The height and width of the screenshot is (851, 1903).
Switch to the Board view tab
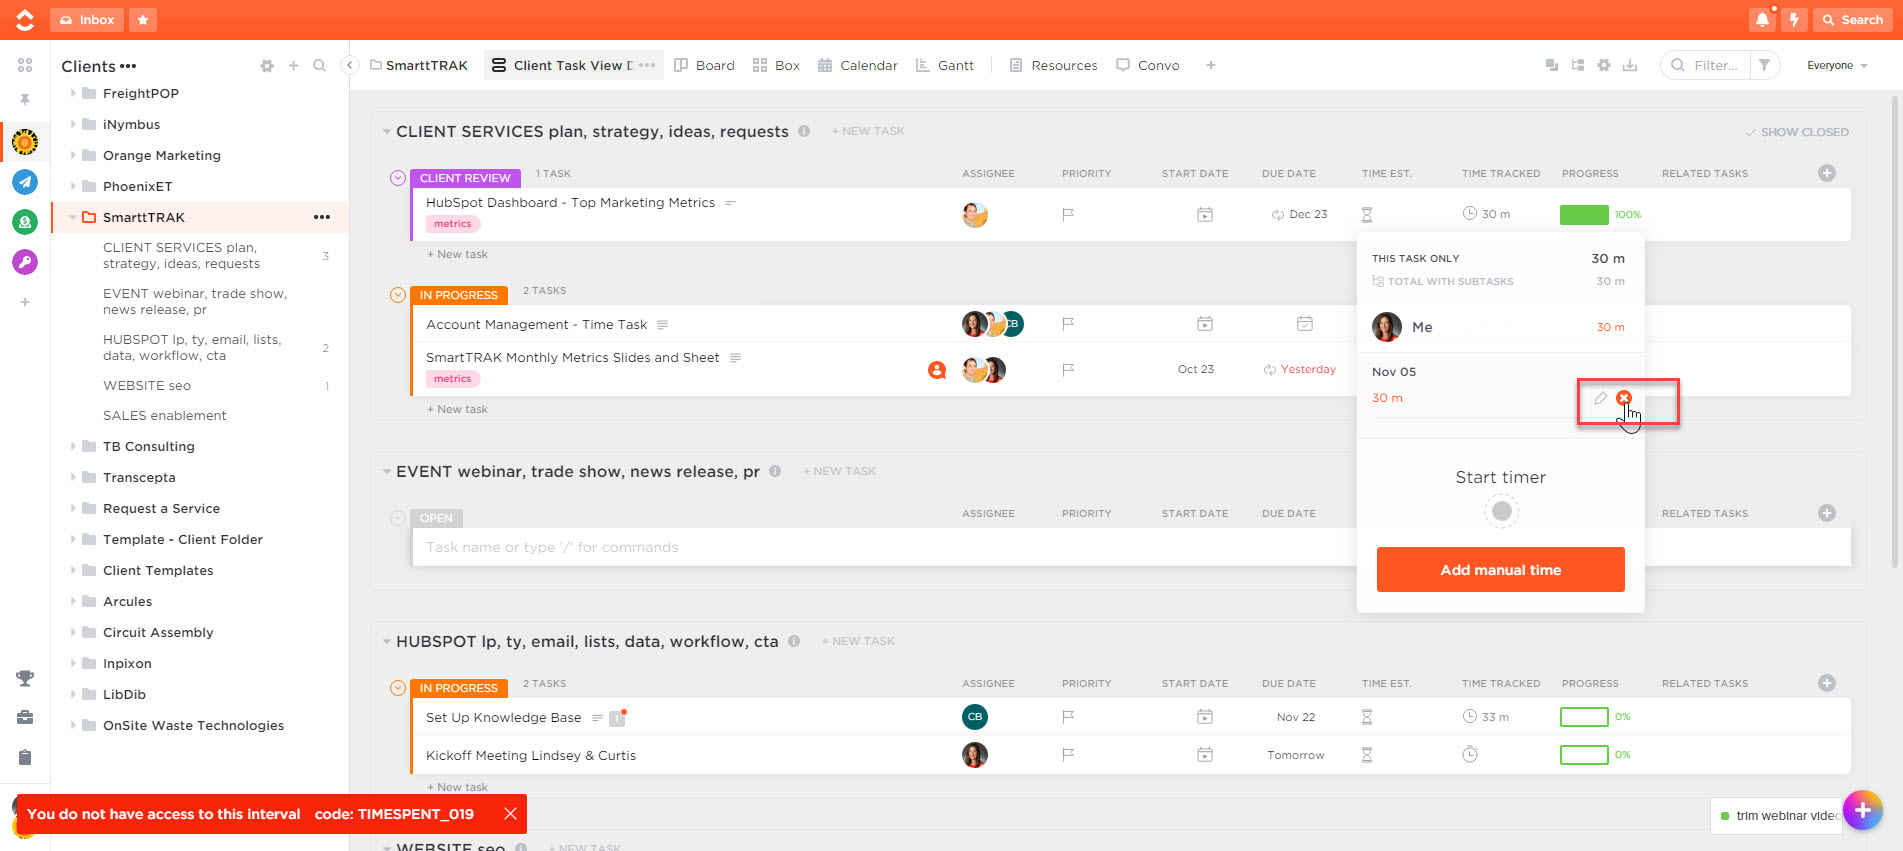[x=705, y=65]
